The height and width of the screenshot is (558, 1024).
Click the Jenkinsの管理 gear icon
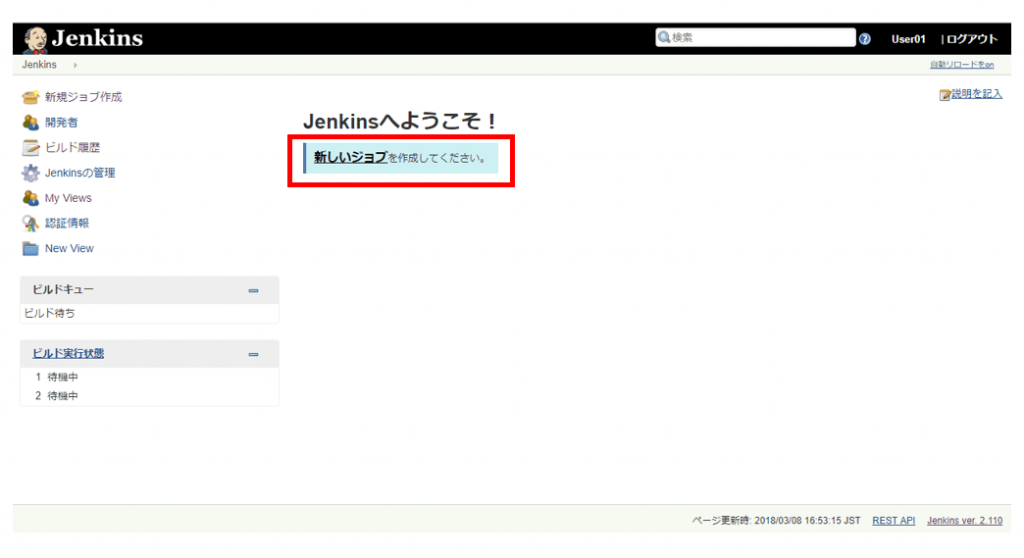30,173
